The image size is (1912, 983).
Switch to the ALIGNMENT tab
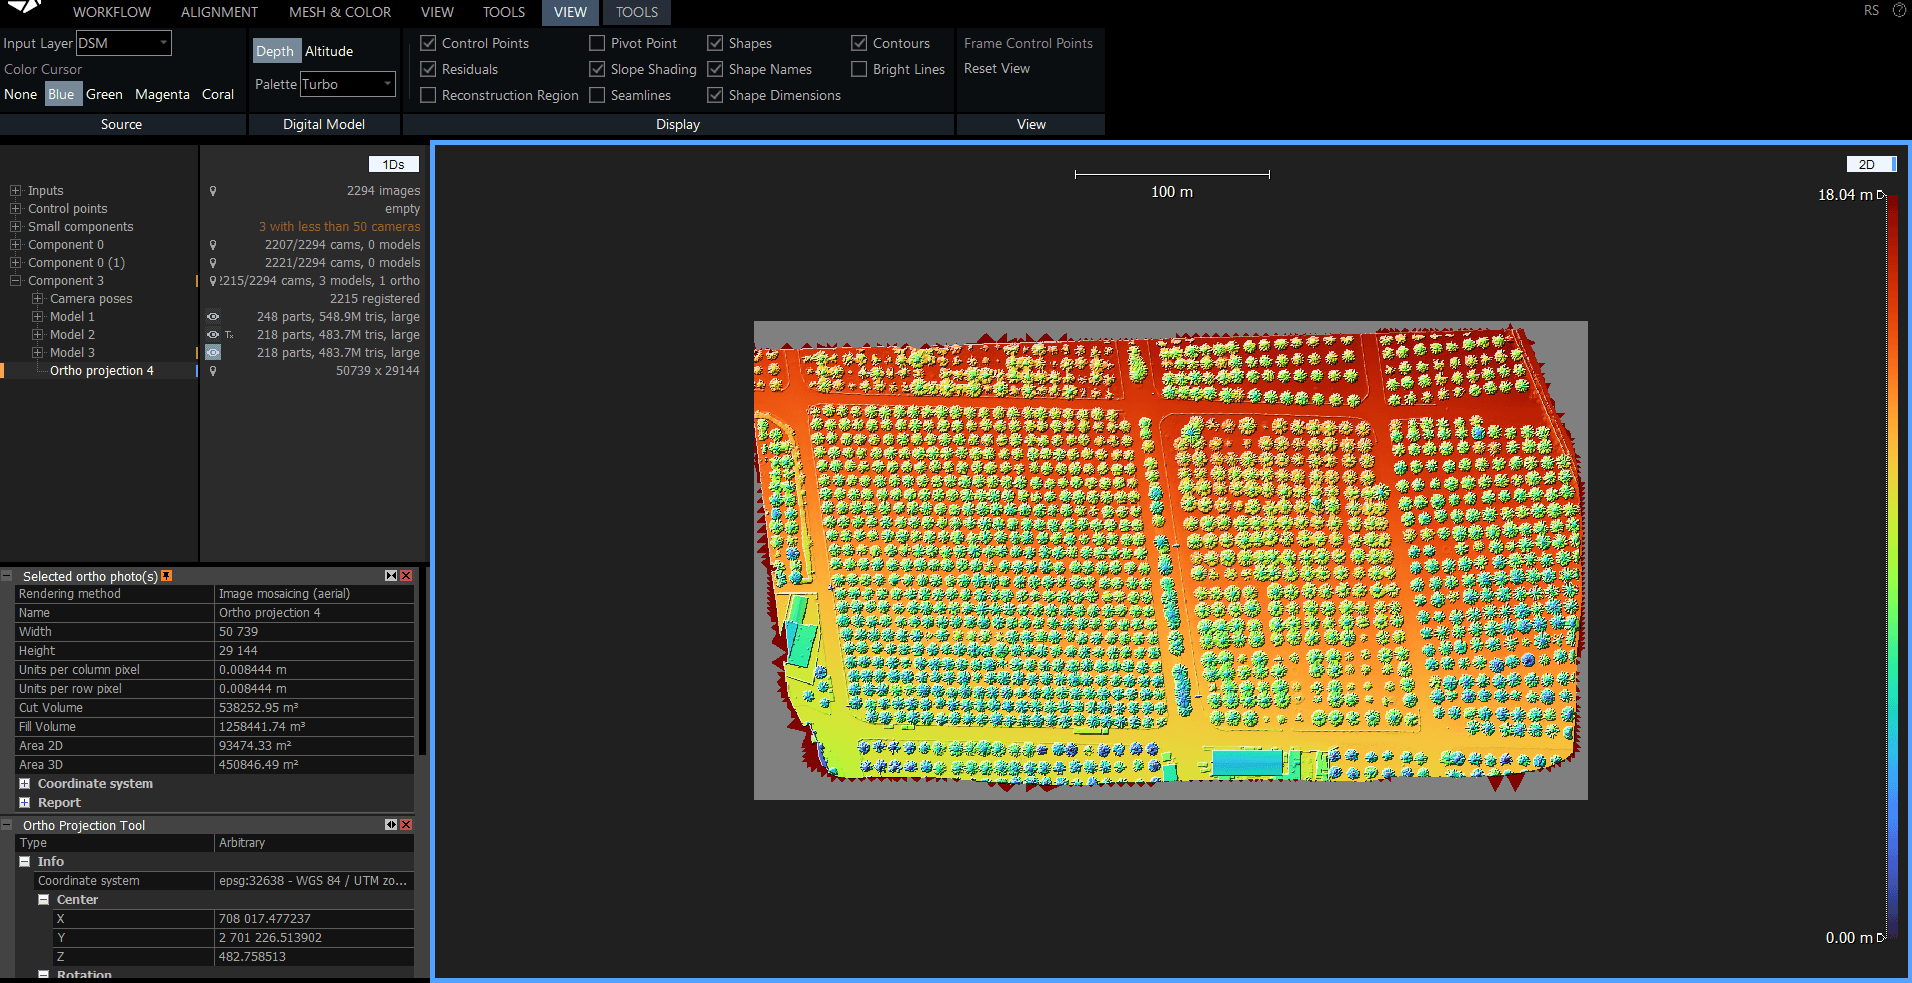click(219, 12)
